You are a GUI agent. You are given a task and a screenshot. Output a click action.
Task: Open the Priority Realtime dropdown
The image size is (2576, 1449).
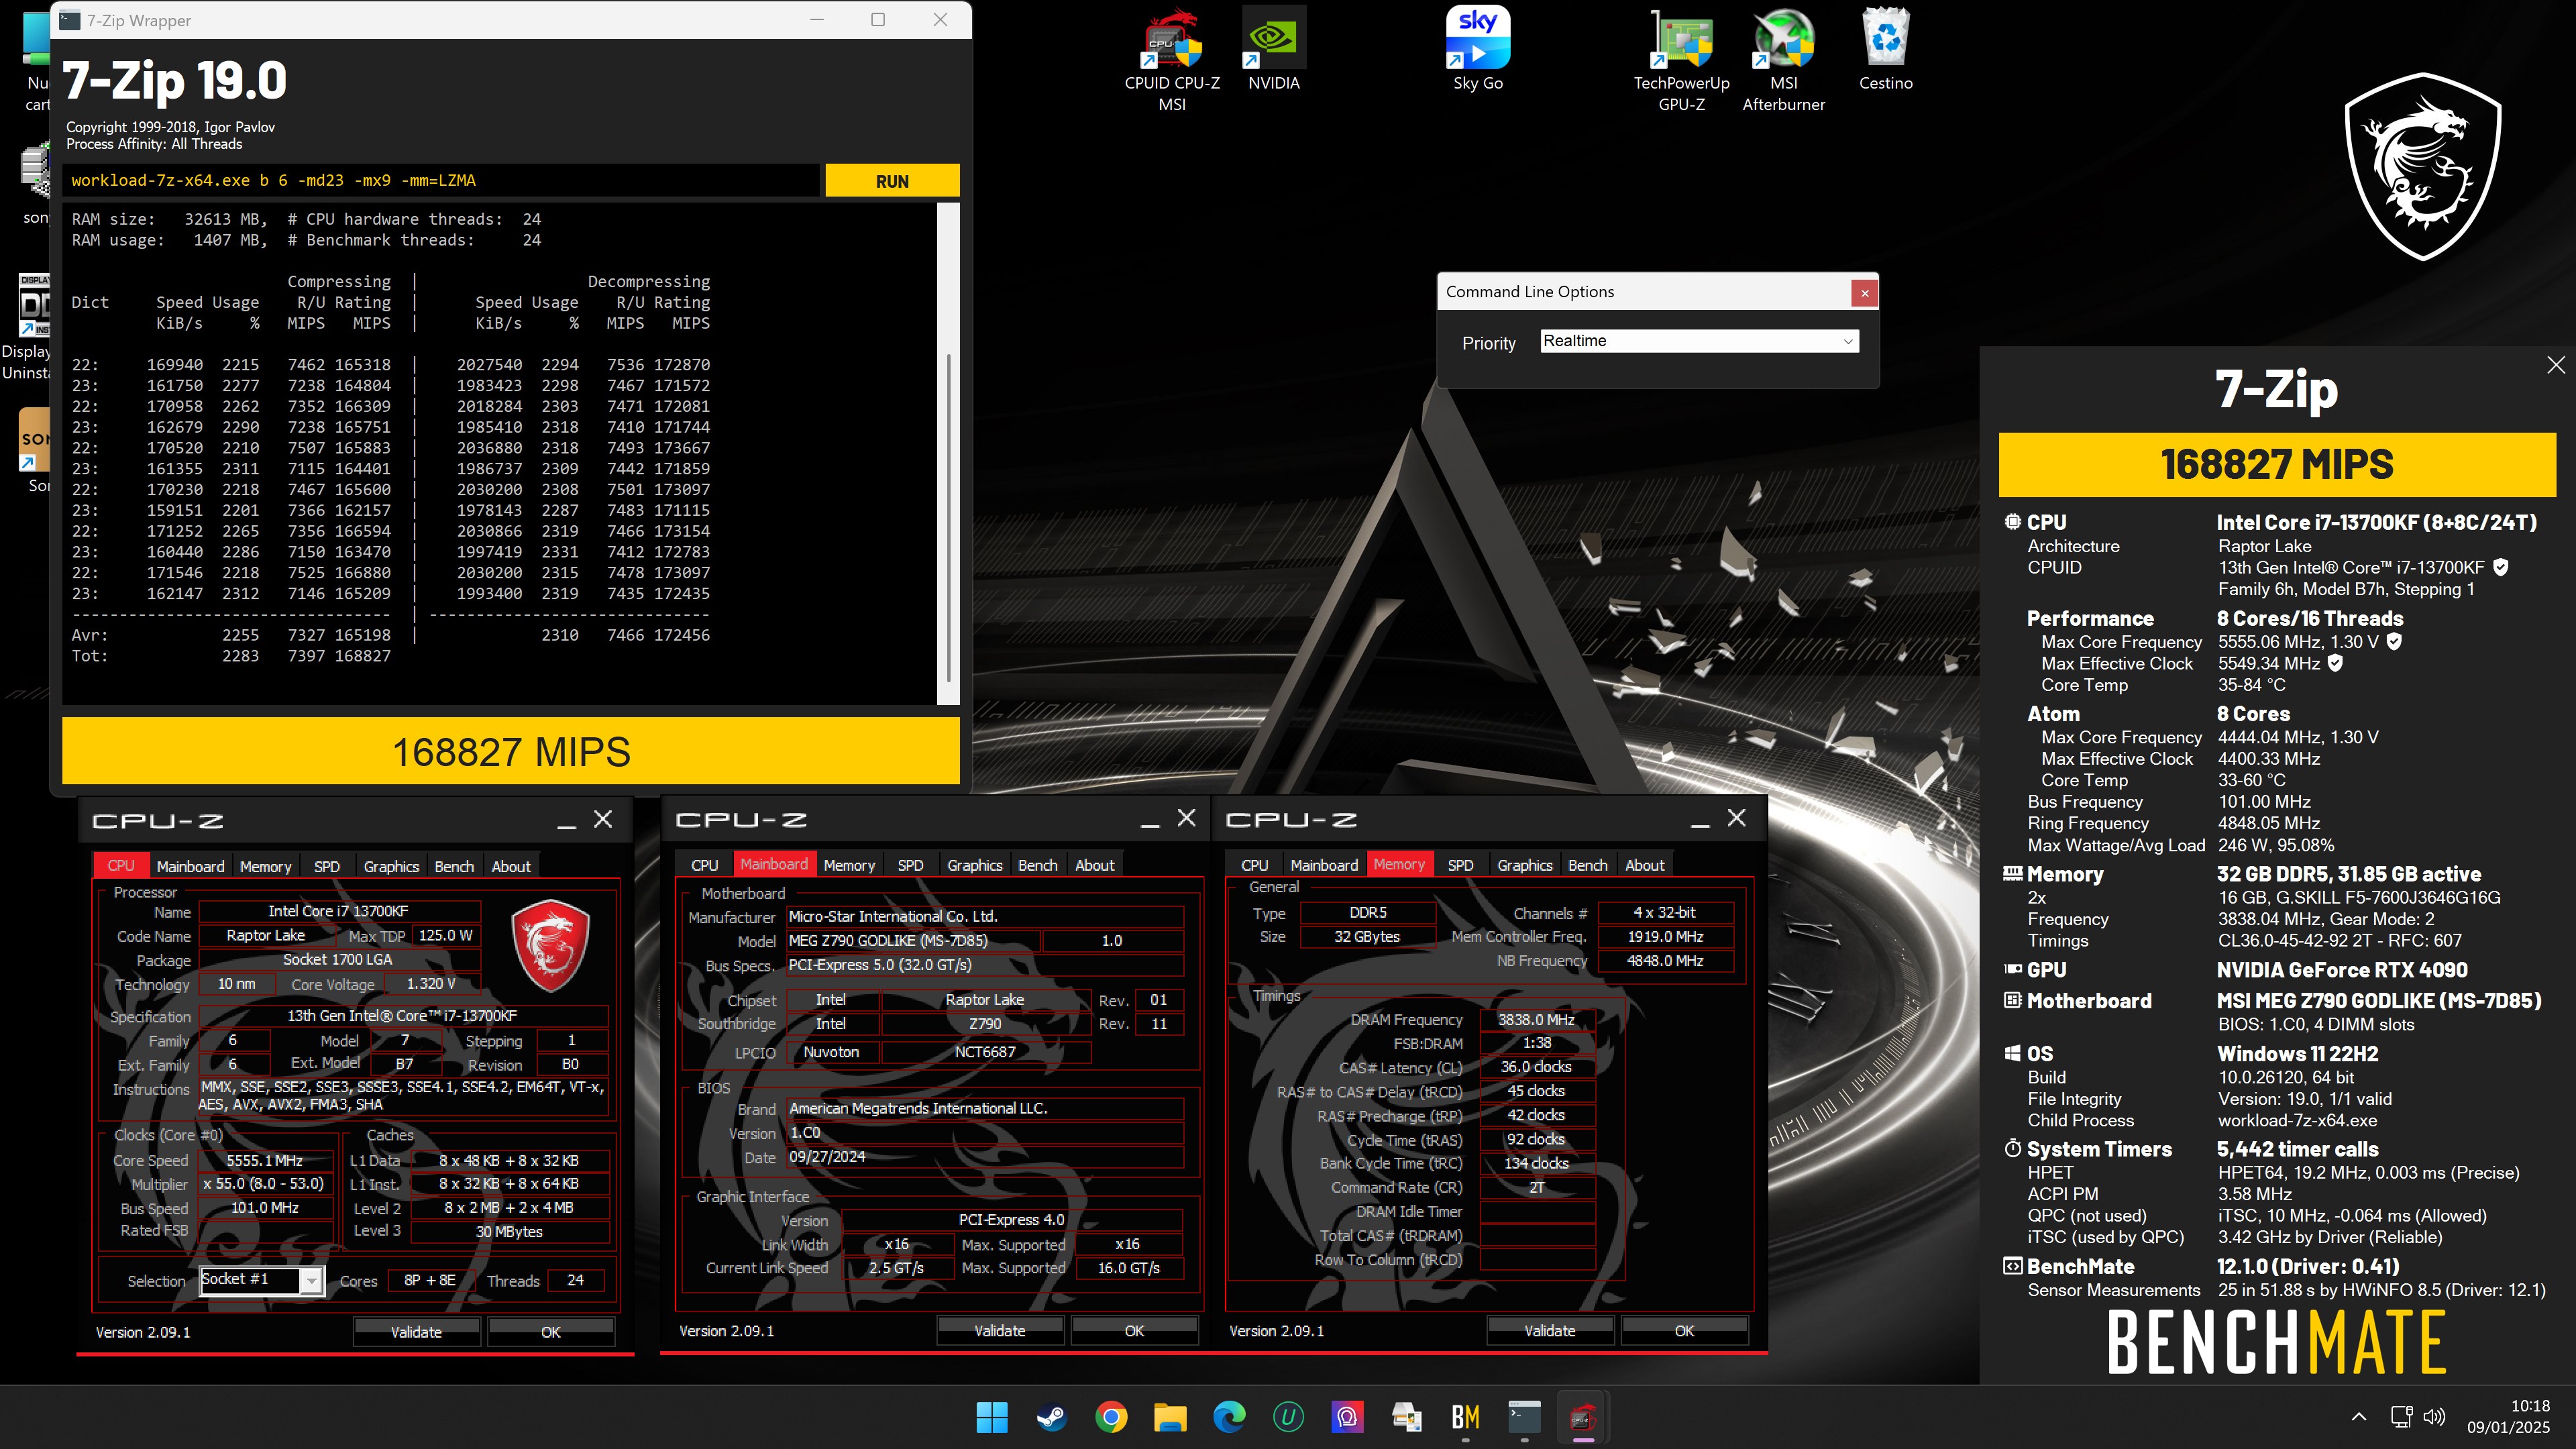1699,341
